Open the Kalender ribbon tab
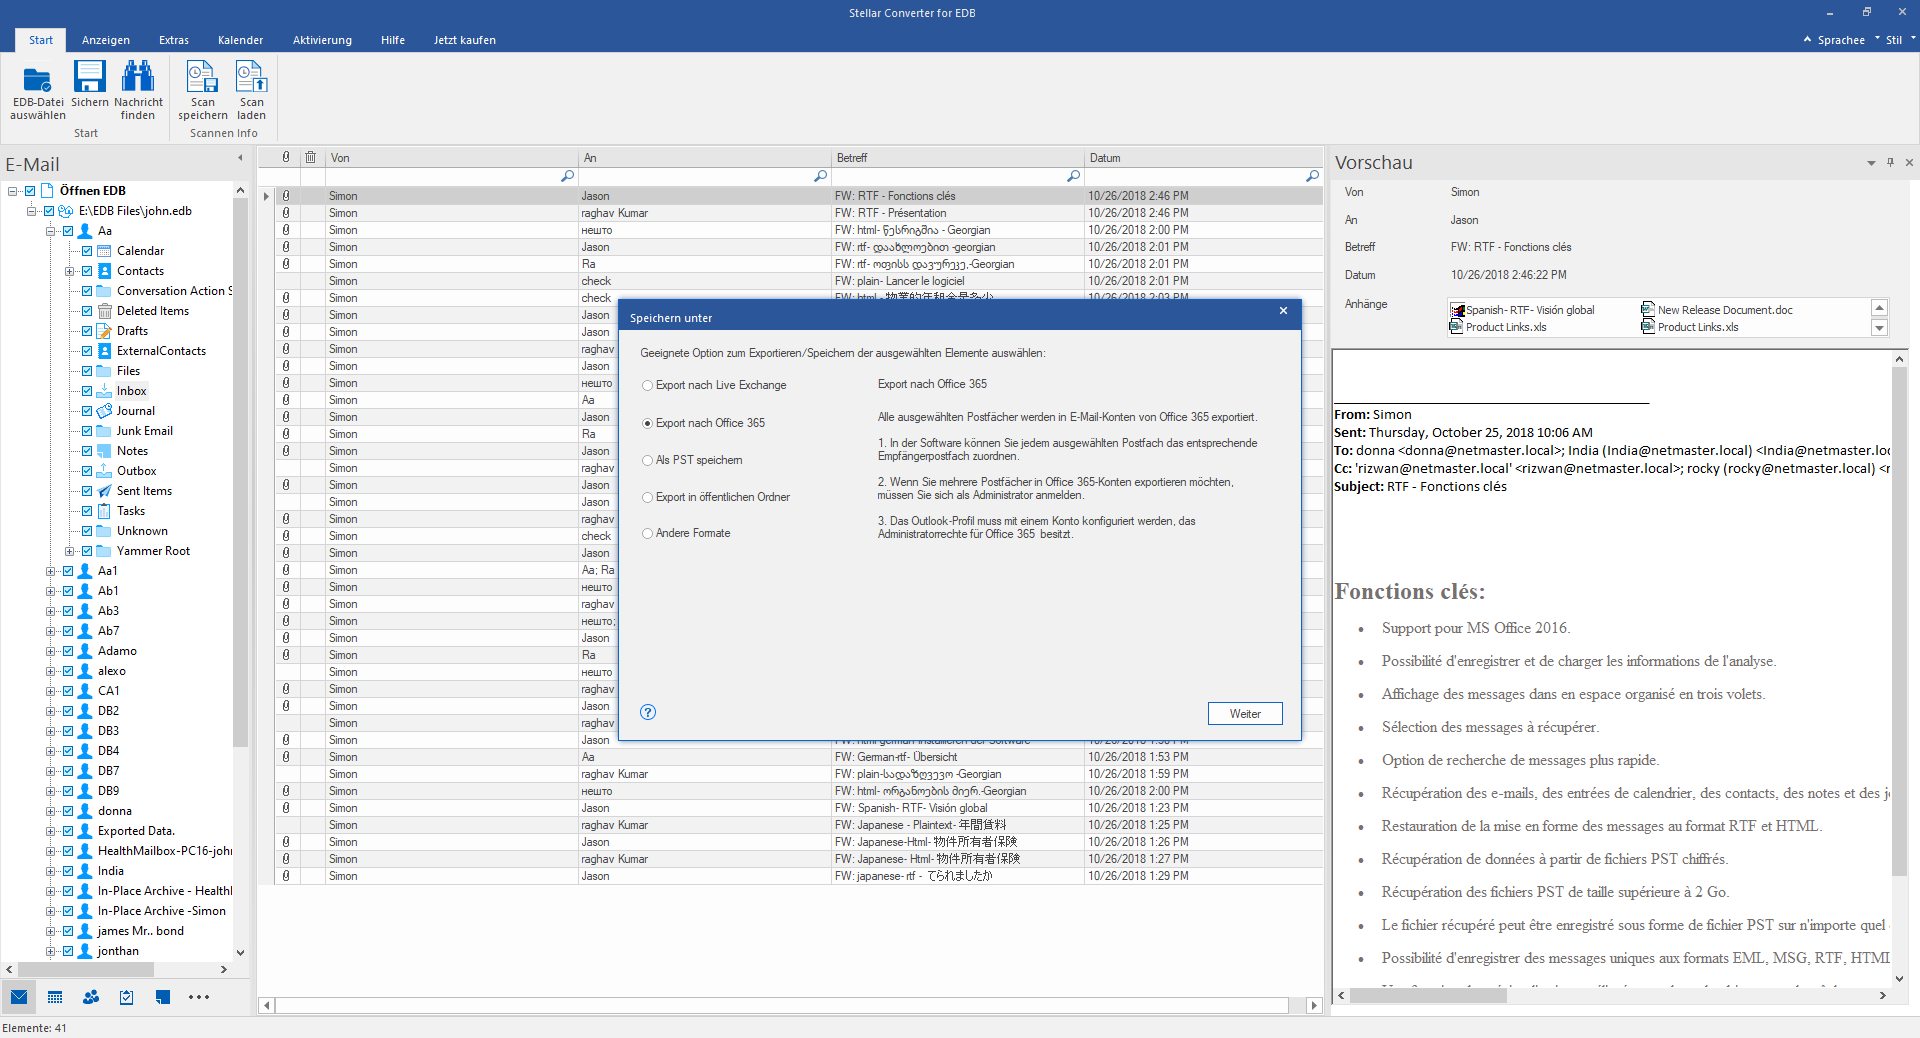This screenshot has height=1038, width=1920. pos(240,40)
